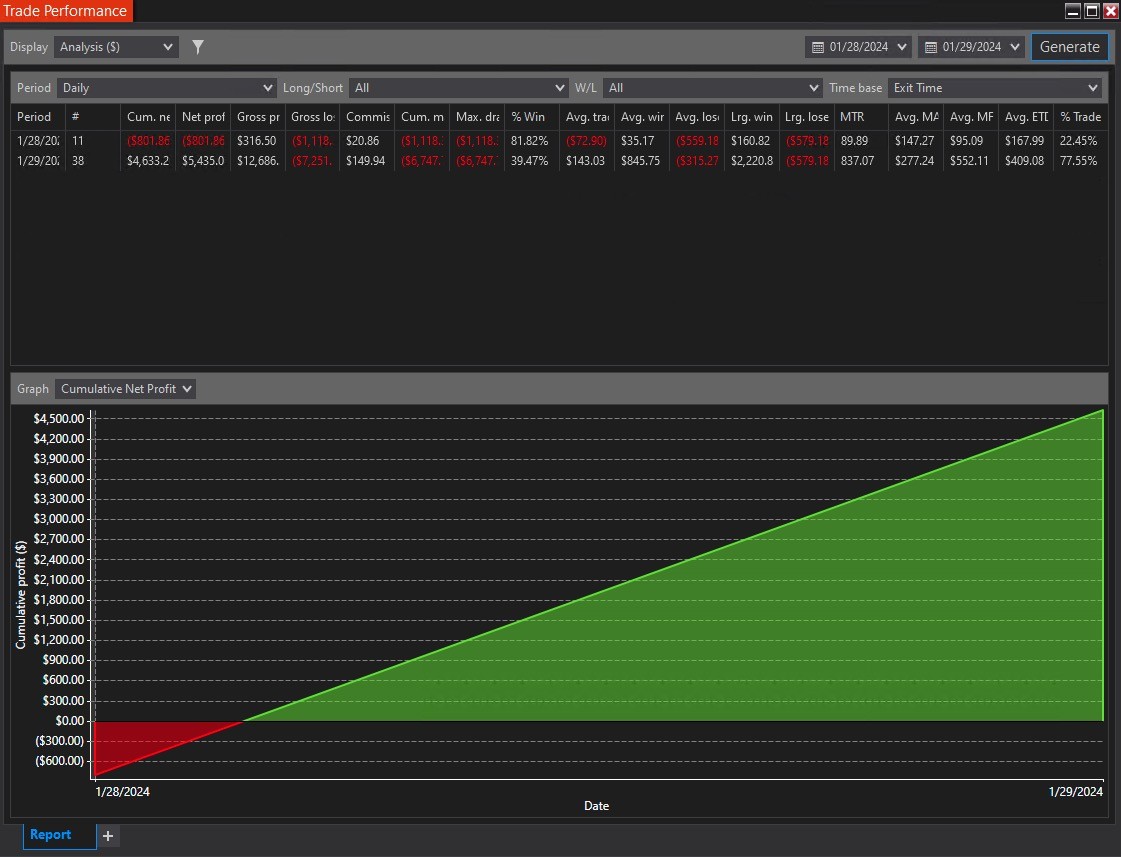Open the start date calendar icon 01/28/2024
Viewport: 1121px width, 857px height.
[818, 47]
